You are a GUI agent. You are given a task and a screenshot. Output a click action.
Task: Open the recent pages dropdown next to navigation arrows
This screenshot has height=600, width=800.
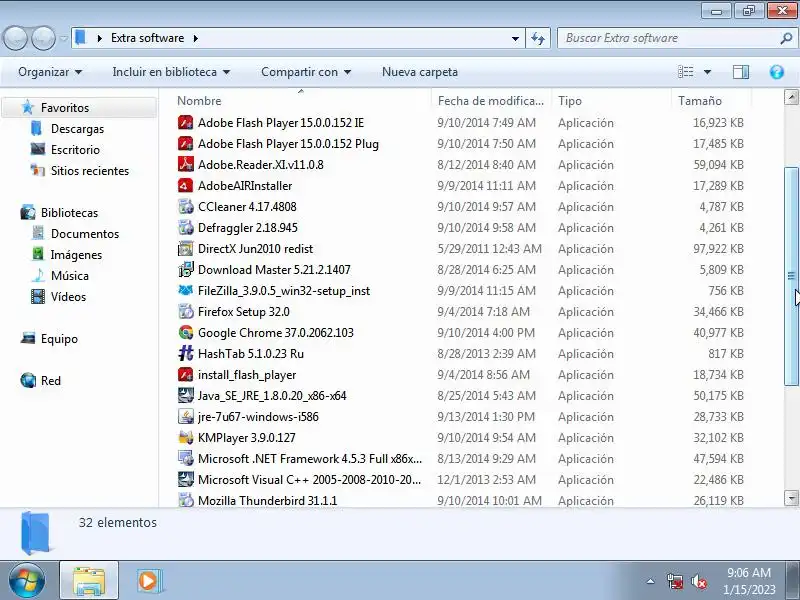pyautogui.click(x=63, y=38)
